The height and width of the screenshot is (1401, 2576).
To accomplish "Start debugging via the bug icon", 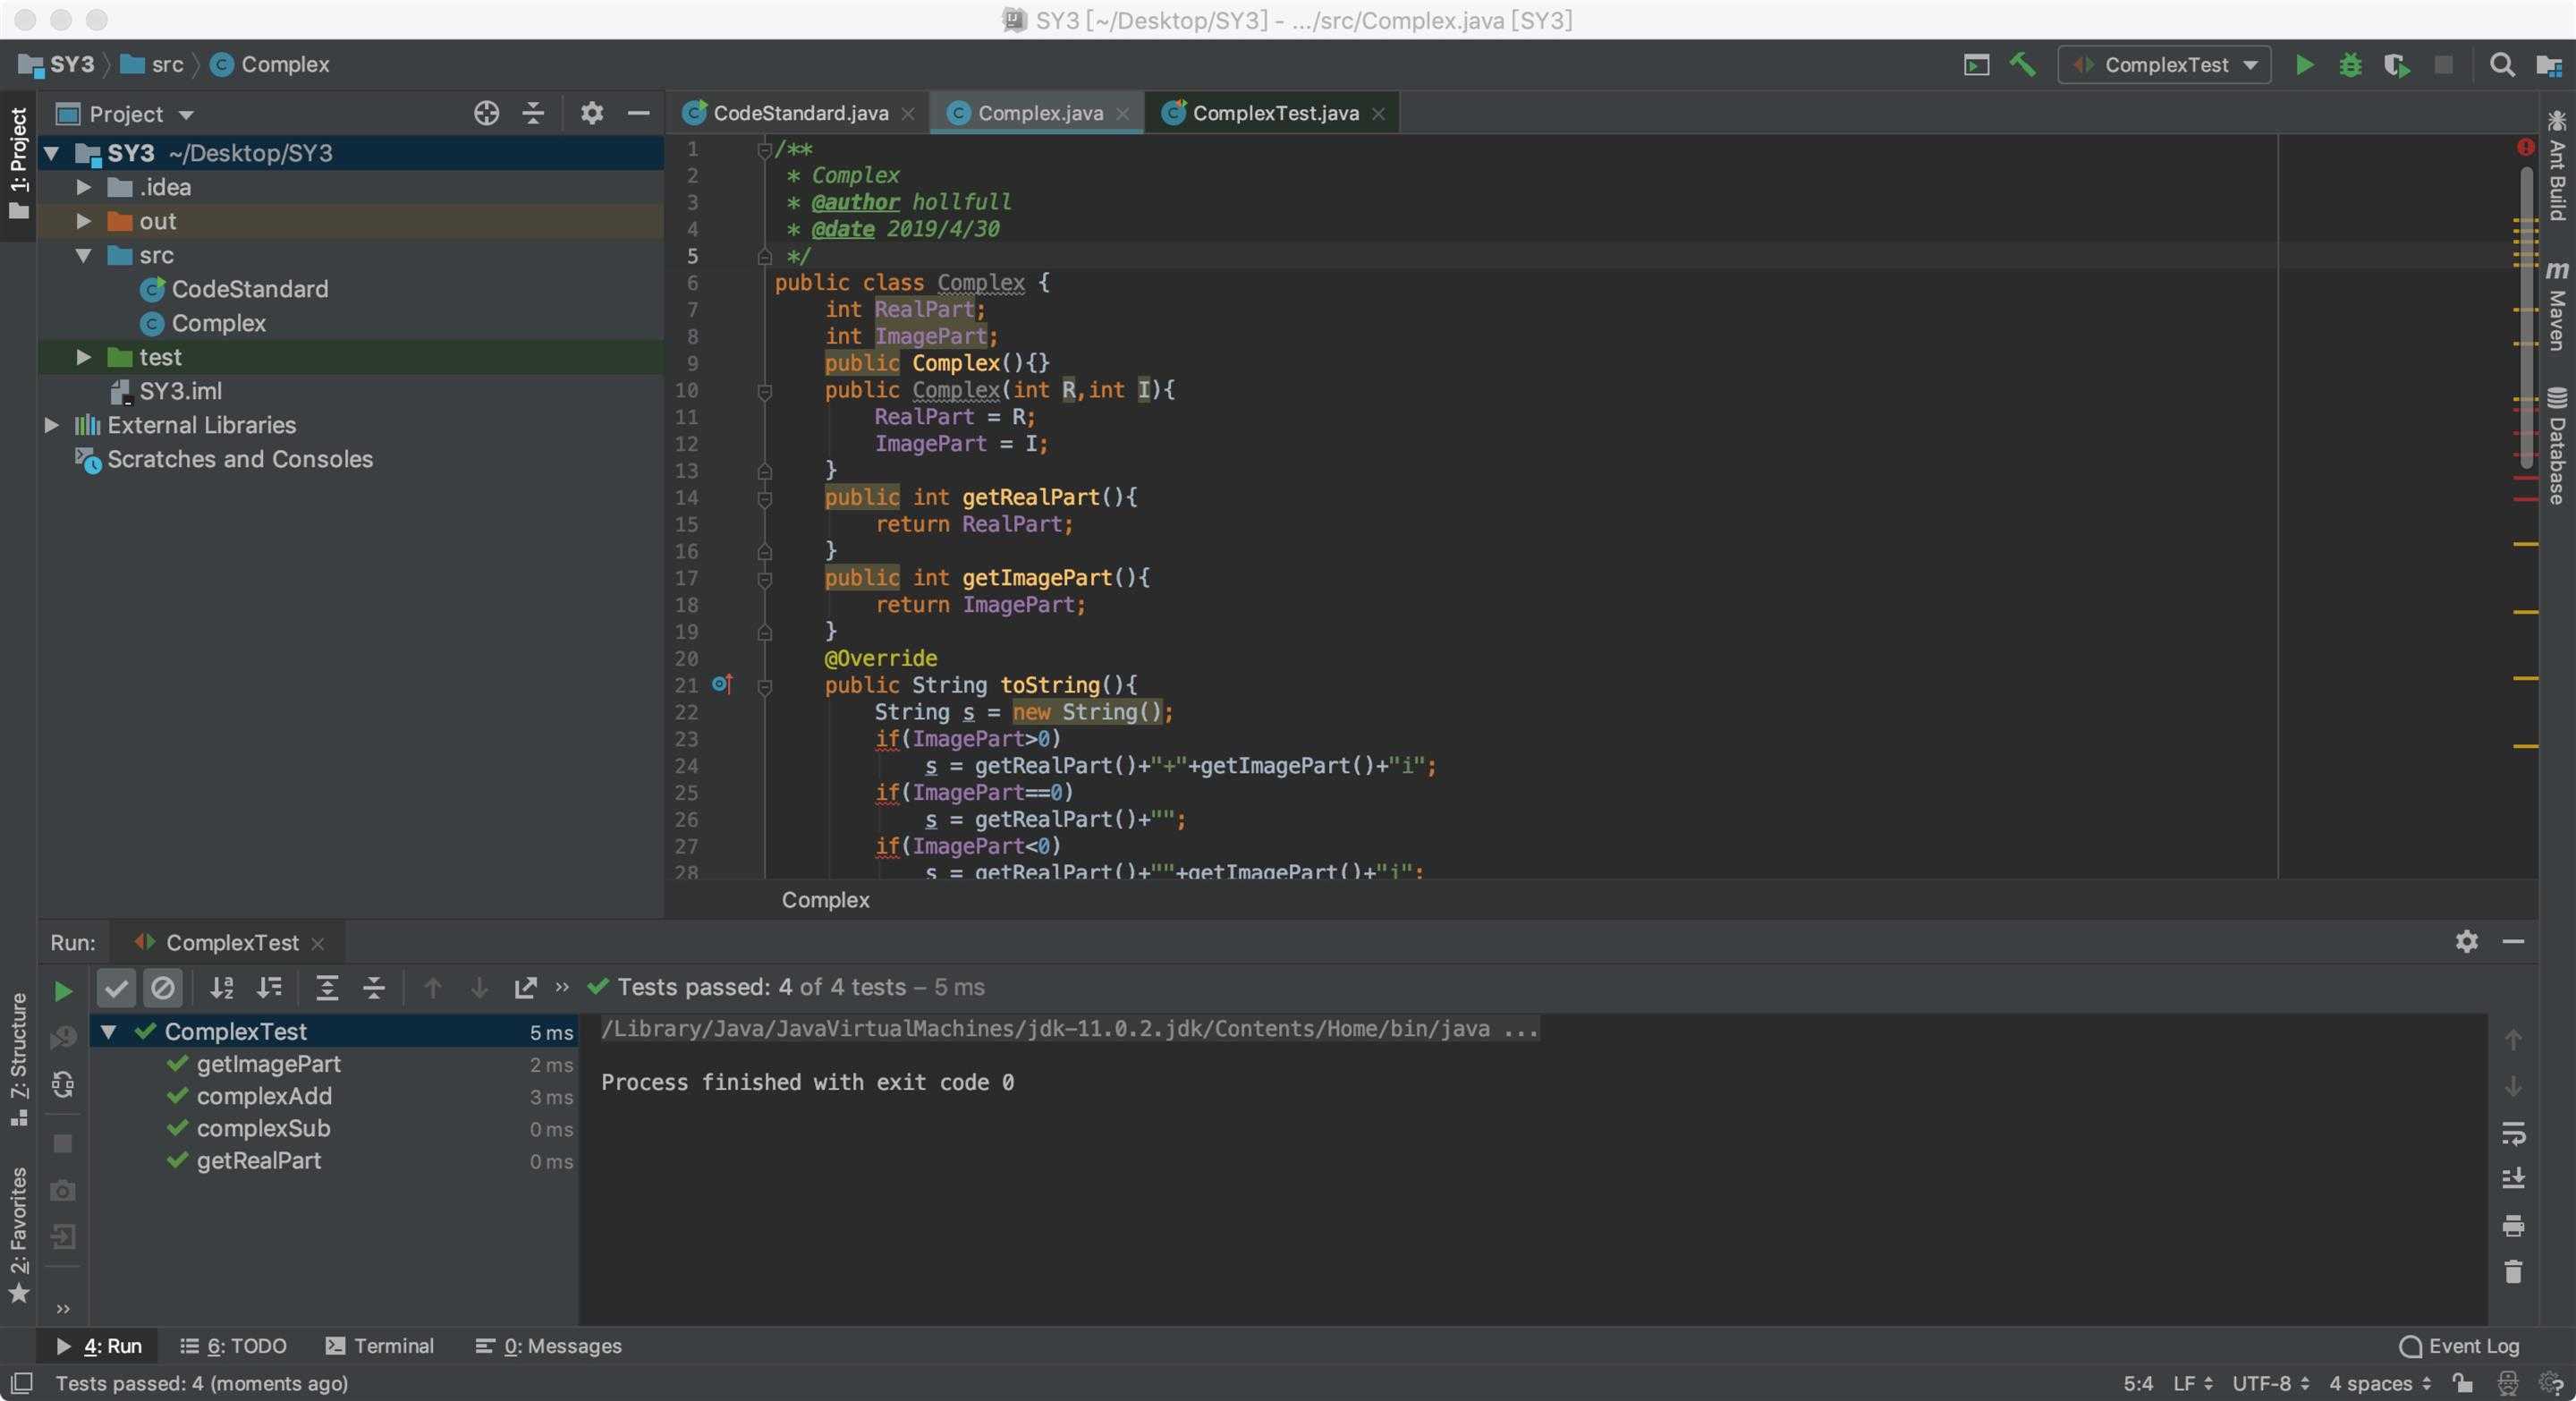I will (2350, 65).
